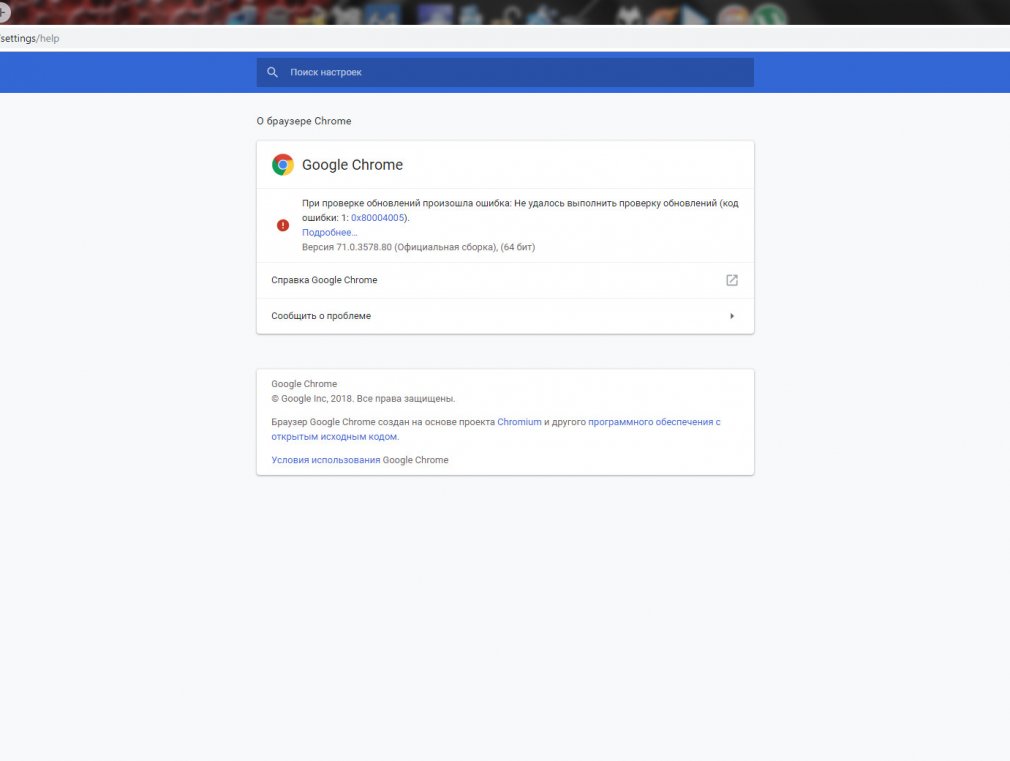Viewport: 1010px width, 761px height.
Task: Click the settings/help address bar text
Action: 30,39
